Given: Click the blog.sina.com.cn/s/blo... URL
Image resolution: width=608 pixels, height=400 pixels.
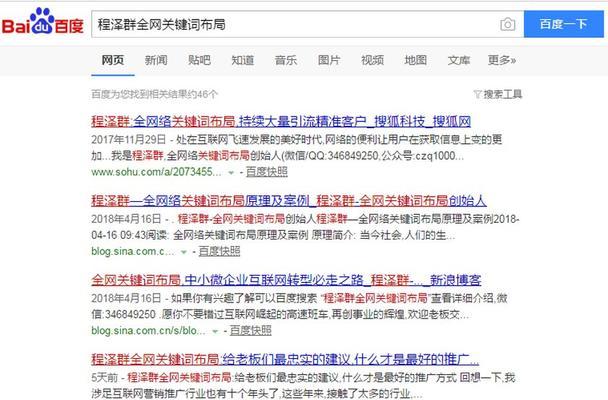Looking at the screenshot, I should (x=149, y=331).
